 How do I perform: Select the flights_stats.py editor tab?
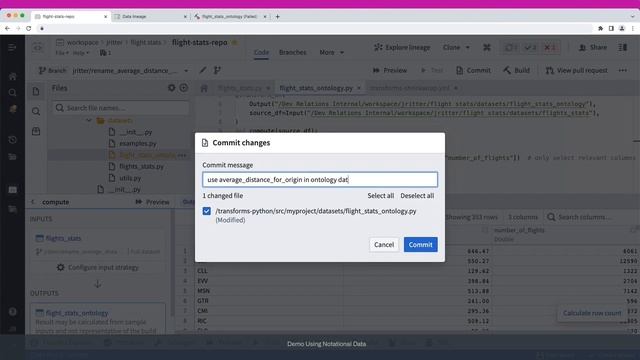pyautogui.click(x=240, y=88)
